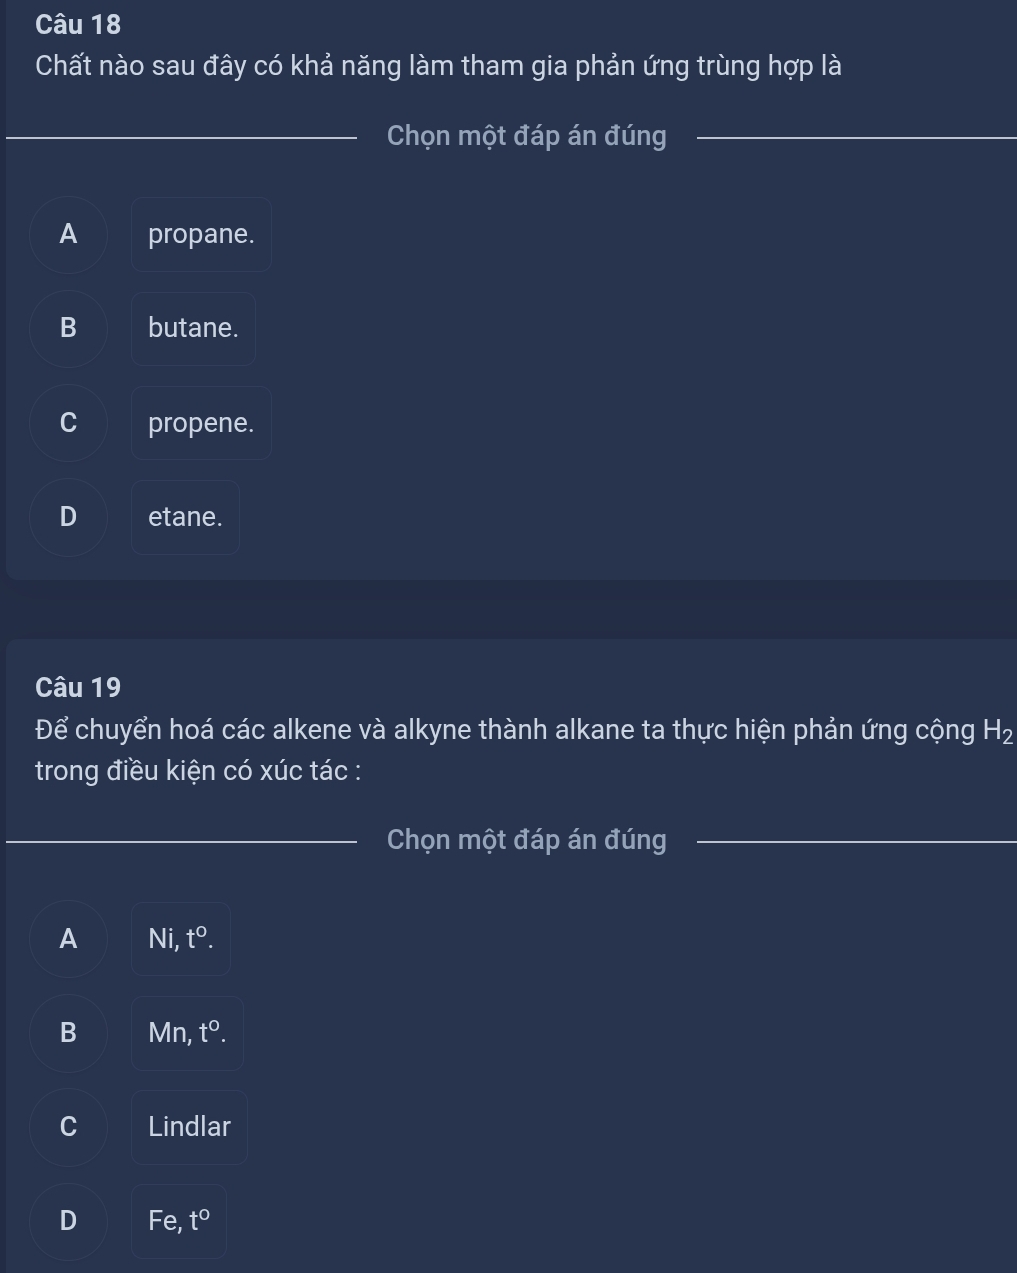The height and width of the screenshot is (1273, 1017).
Task: Choose the 'Mn, t°.' answer box
Action: point(187,1033)
